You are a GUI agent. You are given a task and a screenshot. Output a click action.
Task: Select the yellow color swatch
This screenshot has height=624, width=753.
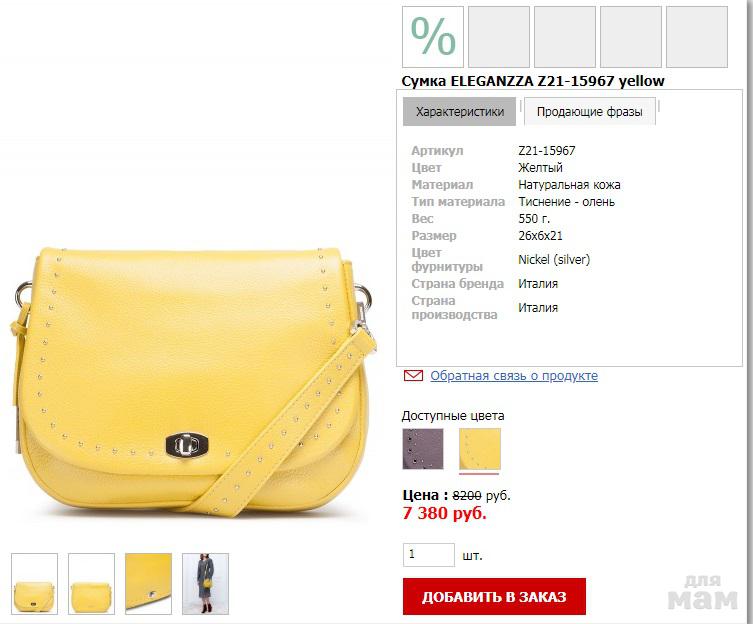[x=480, y=449]
